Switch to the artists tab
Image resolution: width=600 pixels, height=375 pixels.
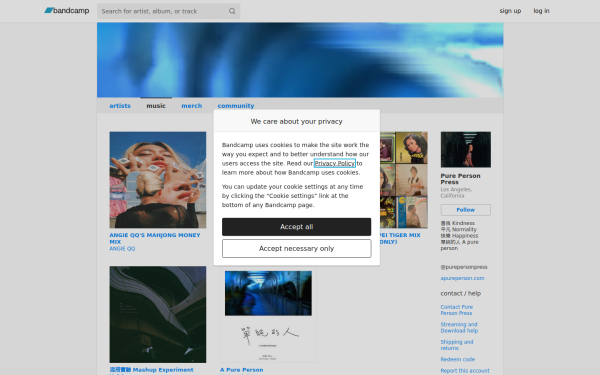click(x=120, y=106)
